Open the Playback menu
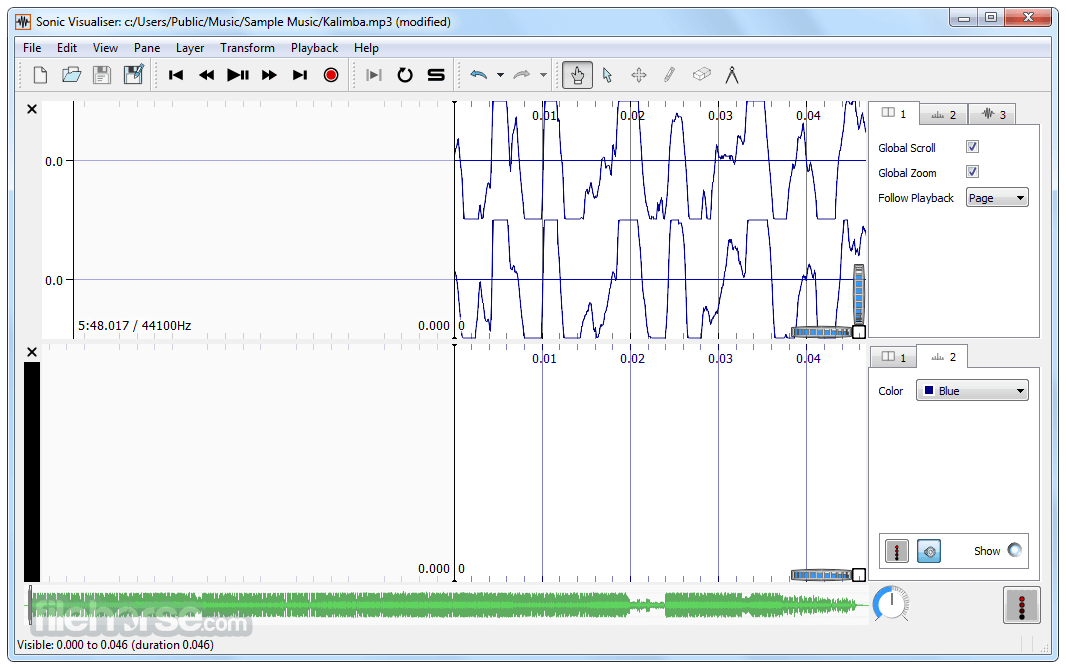1066x667 pixels. coord(314,48)
